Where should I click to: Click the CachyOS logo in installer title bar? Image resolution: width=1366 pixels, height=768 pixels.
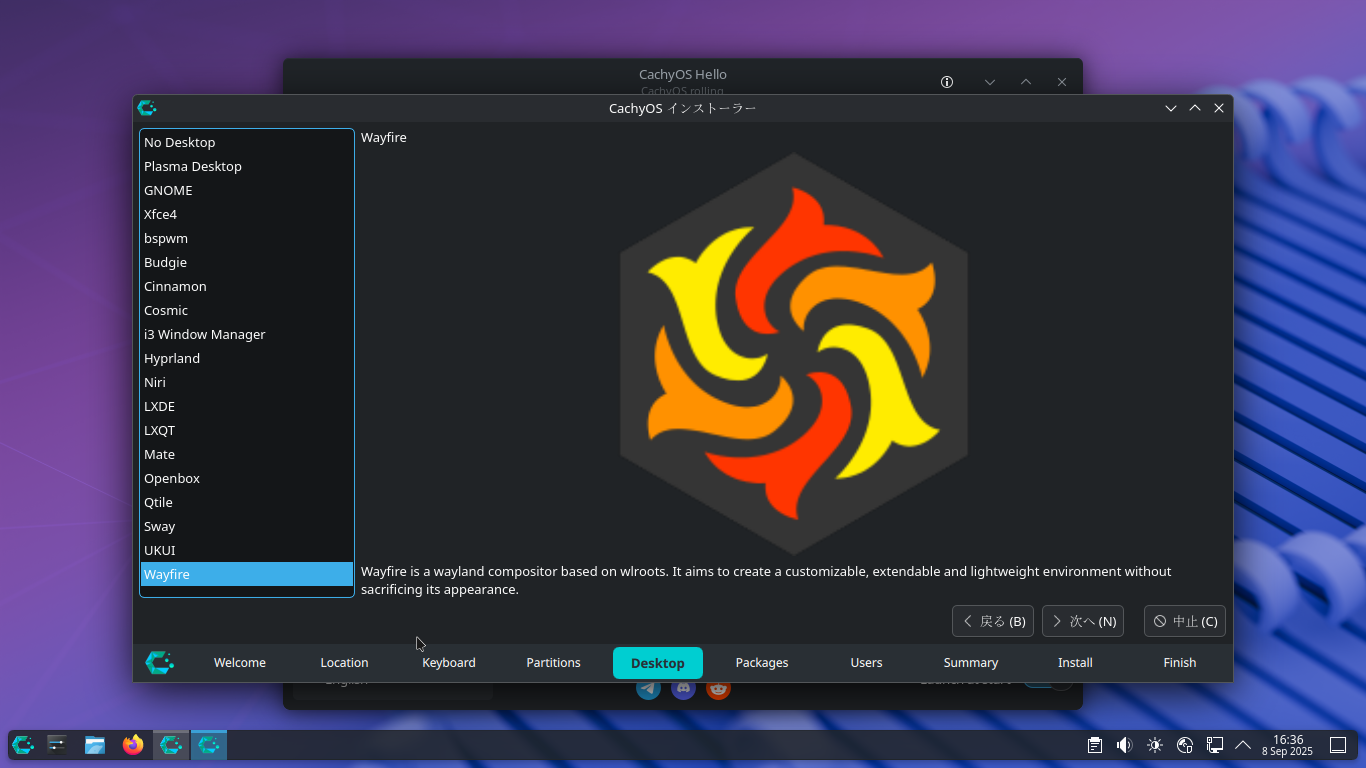[147, 108]
